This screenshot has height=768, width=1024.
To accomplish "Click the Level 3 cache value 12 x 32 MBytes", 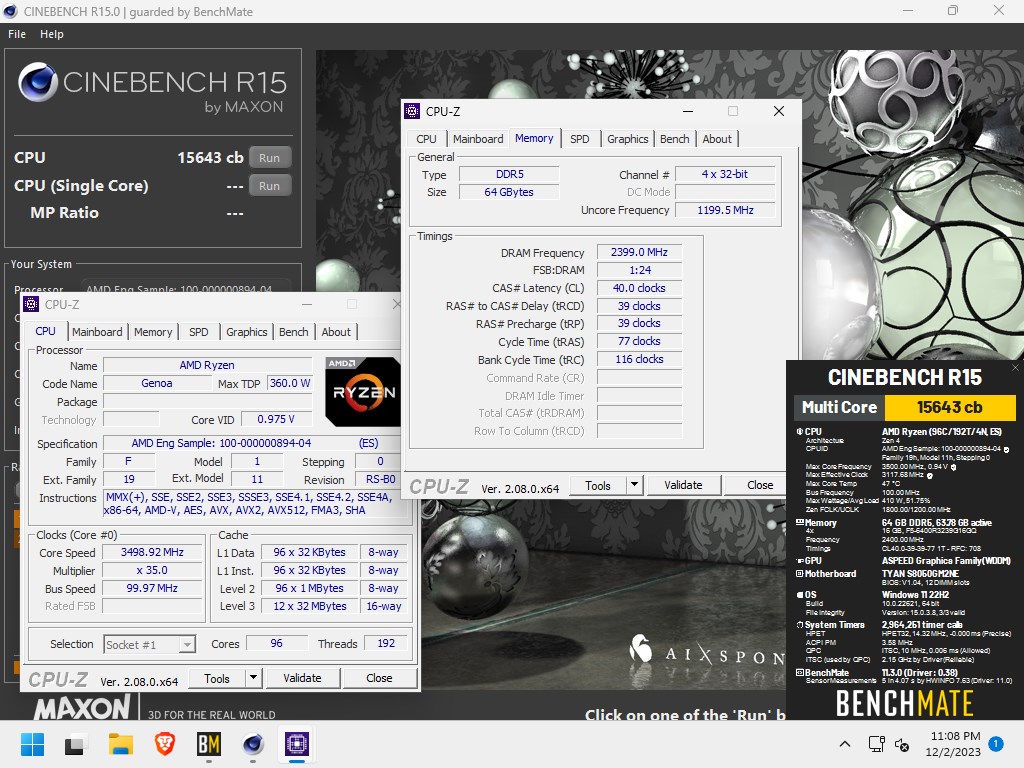I will [310, 606].
